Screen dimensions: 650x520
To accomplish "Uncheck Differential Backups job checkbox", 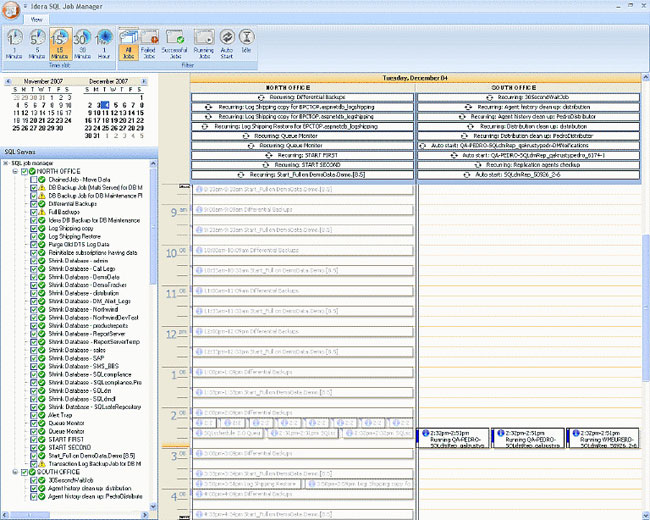I will tap(34, 204).
